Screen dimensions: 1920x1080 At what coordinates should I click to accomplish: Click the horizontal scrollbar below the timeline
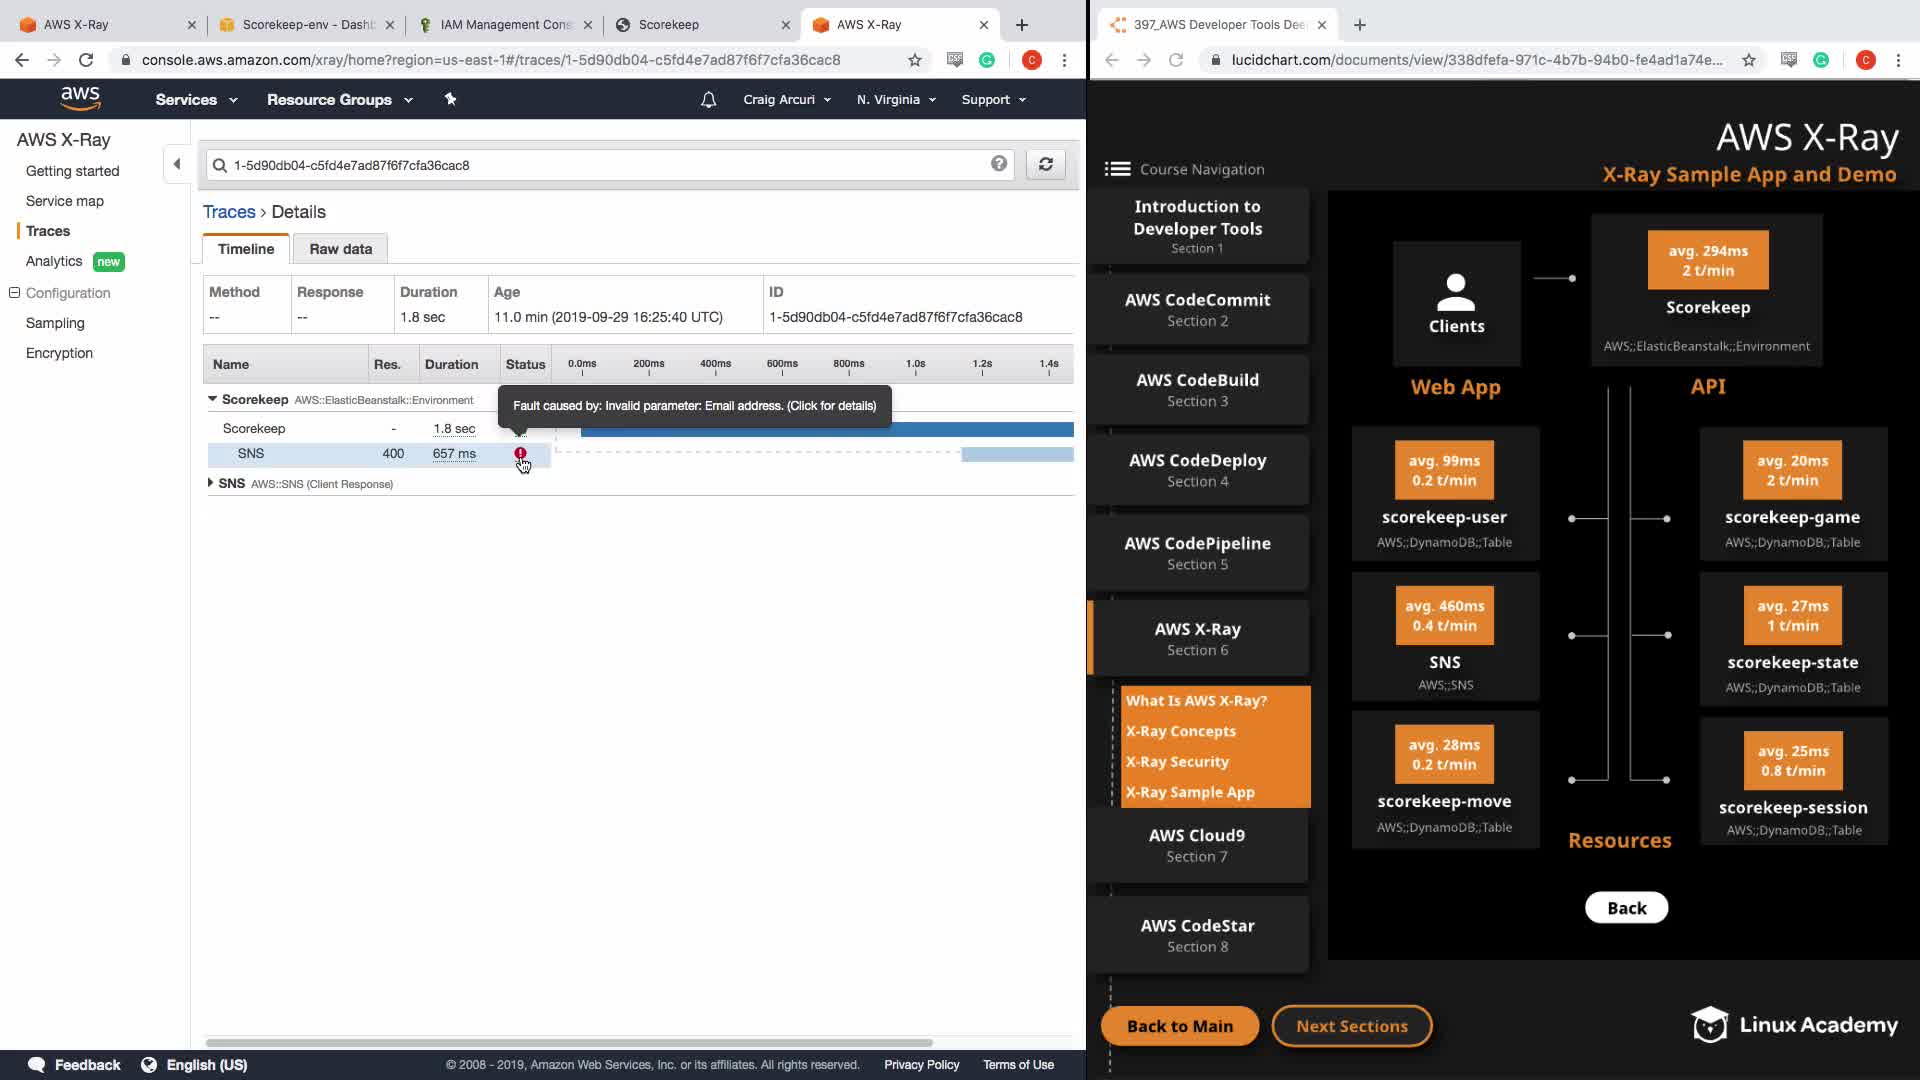568,1042
